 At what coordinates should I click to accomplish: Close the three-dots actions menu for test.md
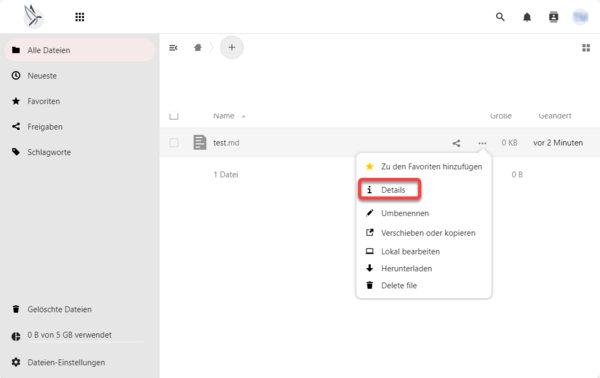click(482, 143)
